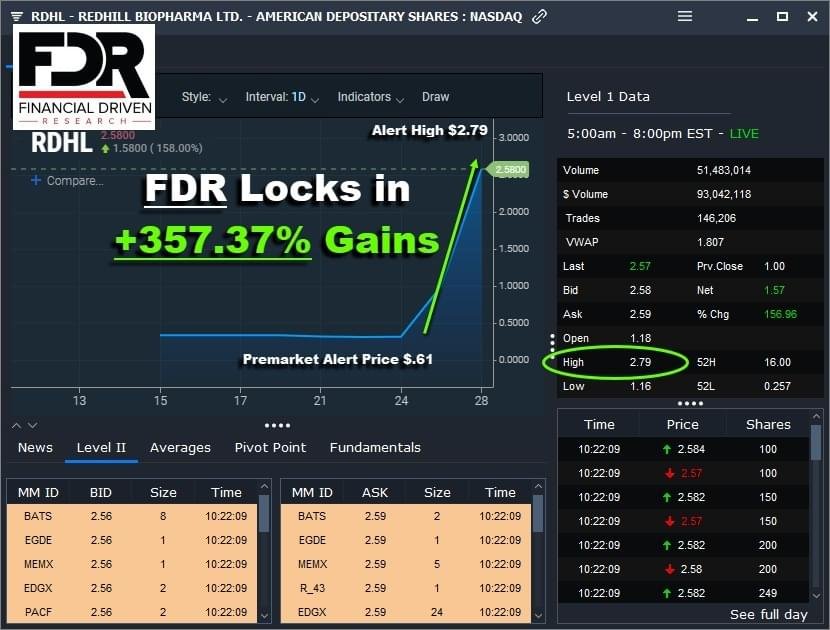Expand the Indicators dropdown
The height and width of the screenshot is (630, 830).
pyautogui.click(x=371, y=97)
